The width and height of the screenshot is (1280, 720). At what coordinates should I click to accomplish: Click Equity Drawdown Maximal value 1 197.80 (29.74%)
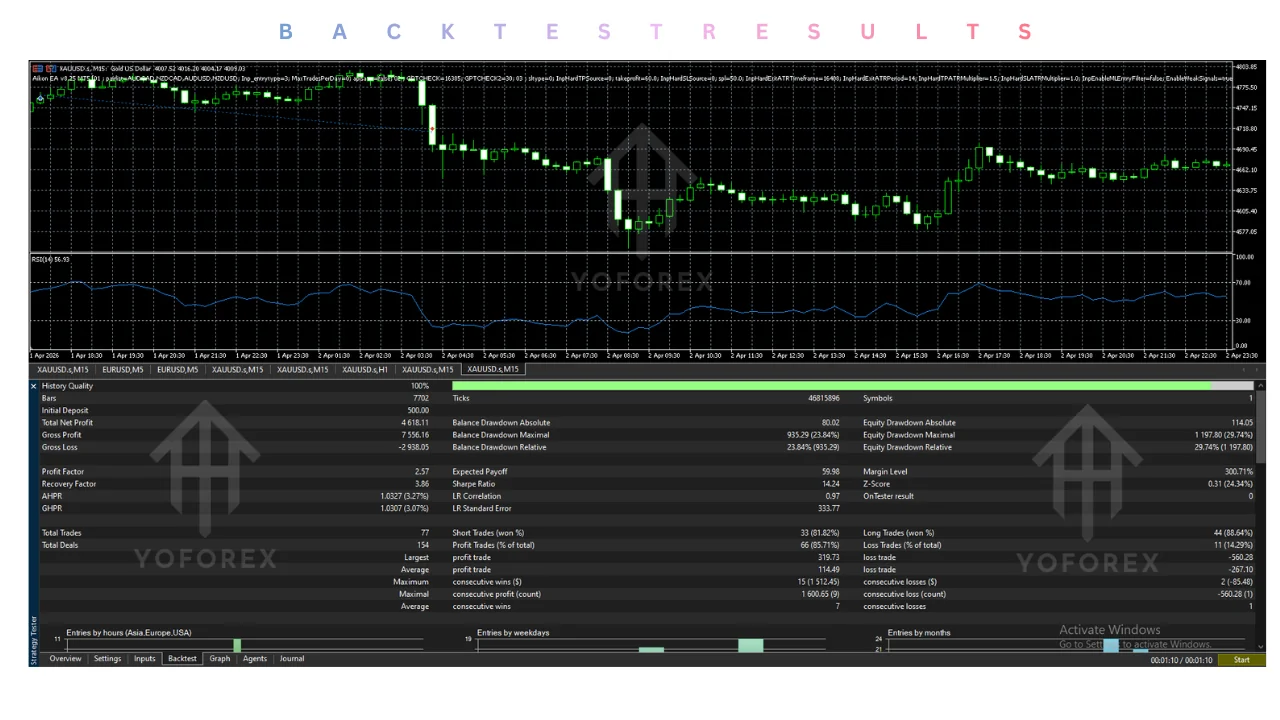(x=1223, y=435)
